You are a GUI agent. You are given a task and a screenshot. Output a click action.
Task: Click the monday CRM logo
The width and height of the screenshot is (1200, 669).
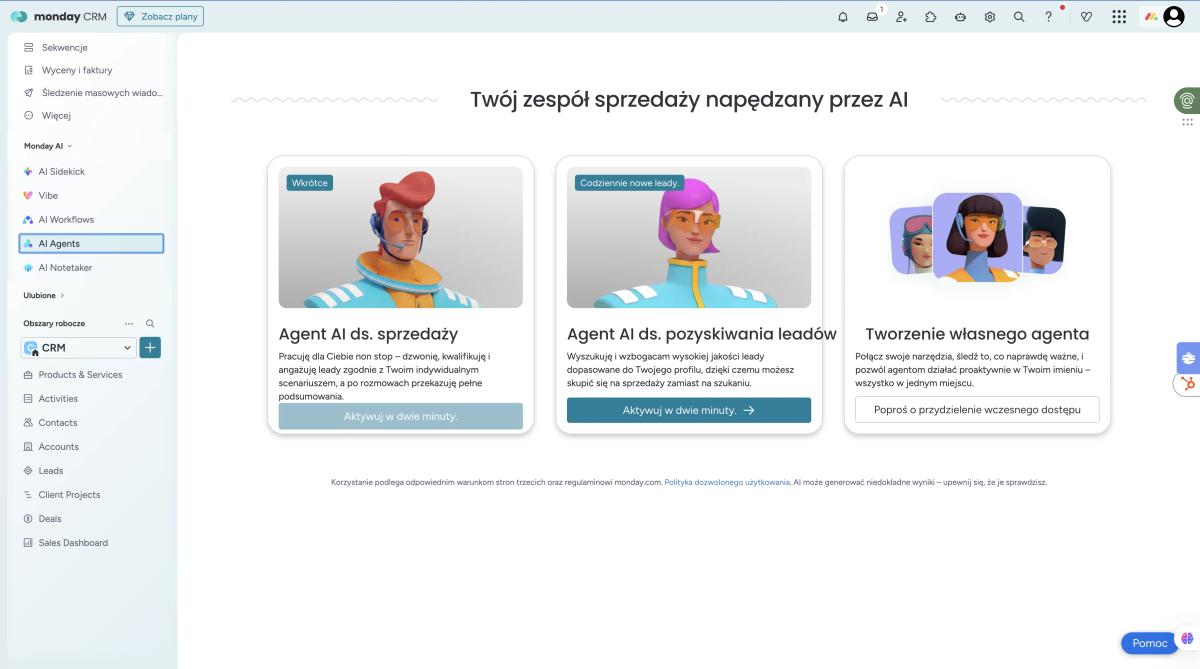(59, 16)
